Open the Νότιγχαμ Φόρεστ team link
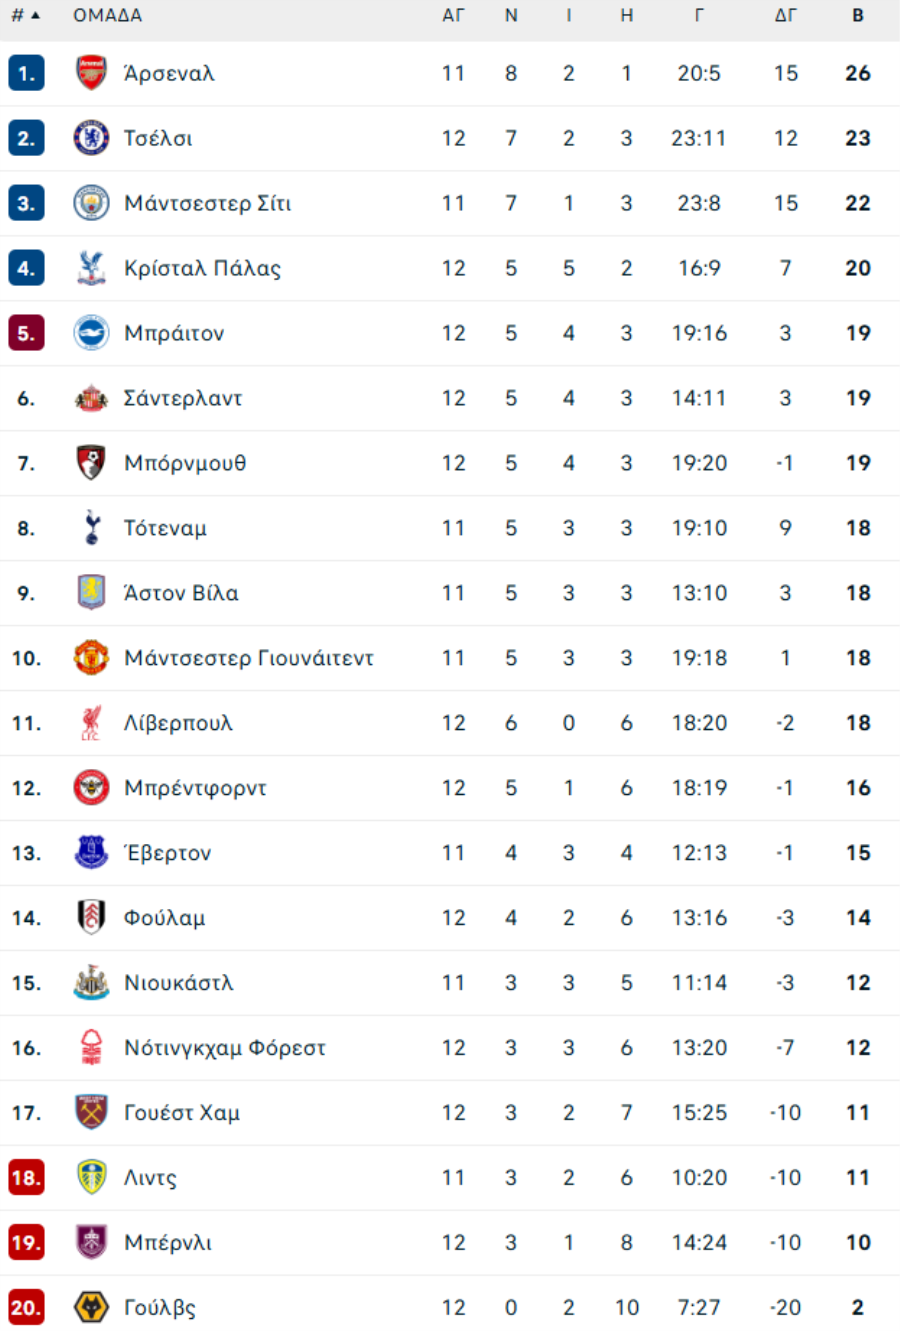 [x=224, y=1048]
